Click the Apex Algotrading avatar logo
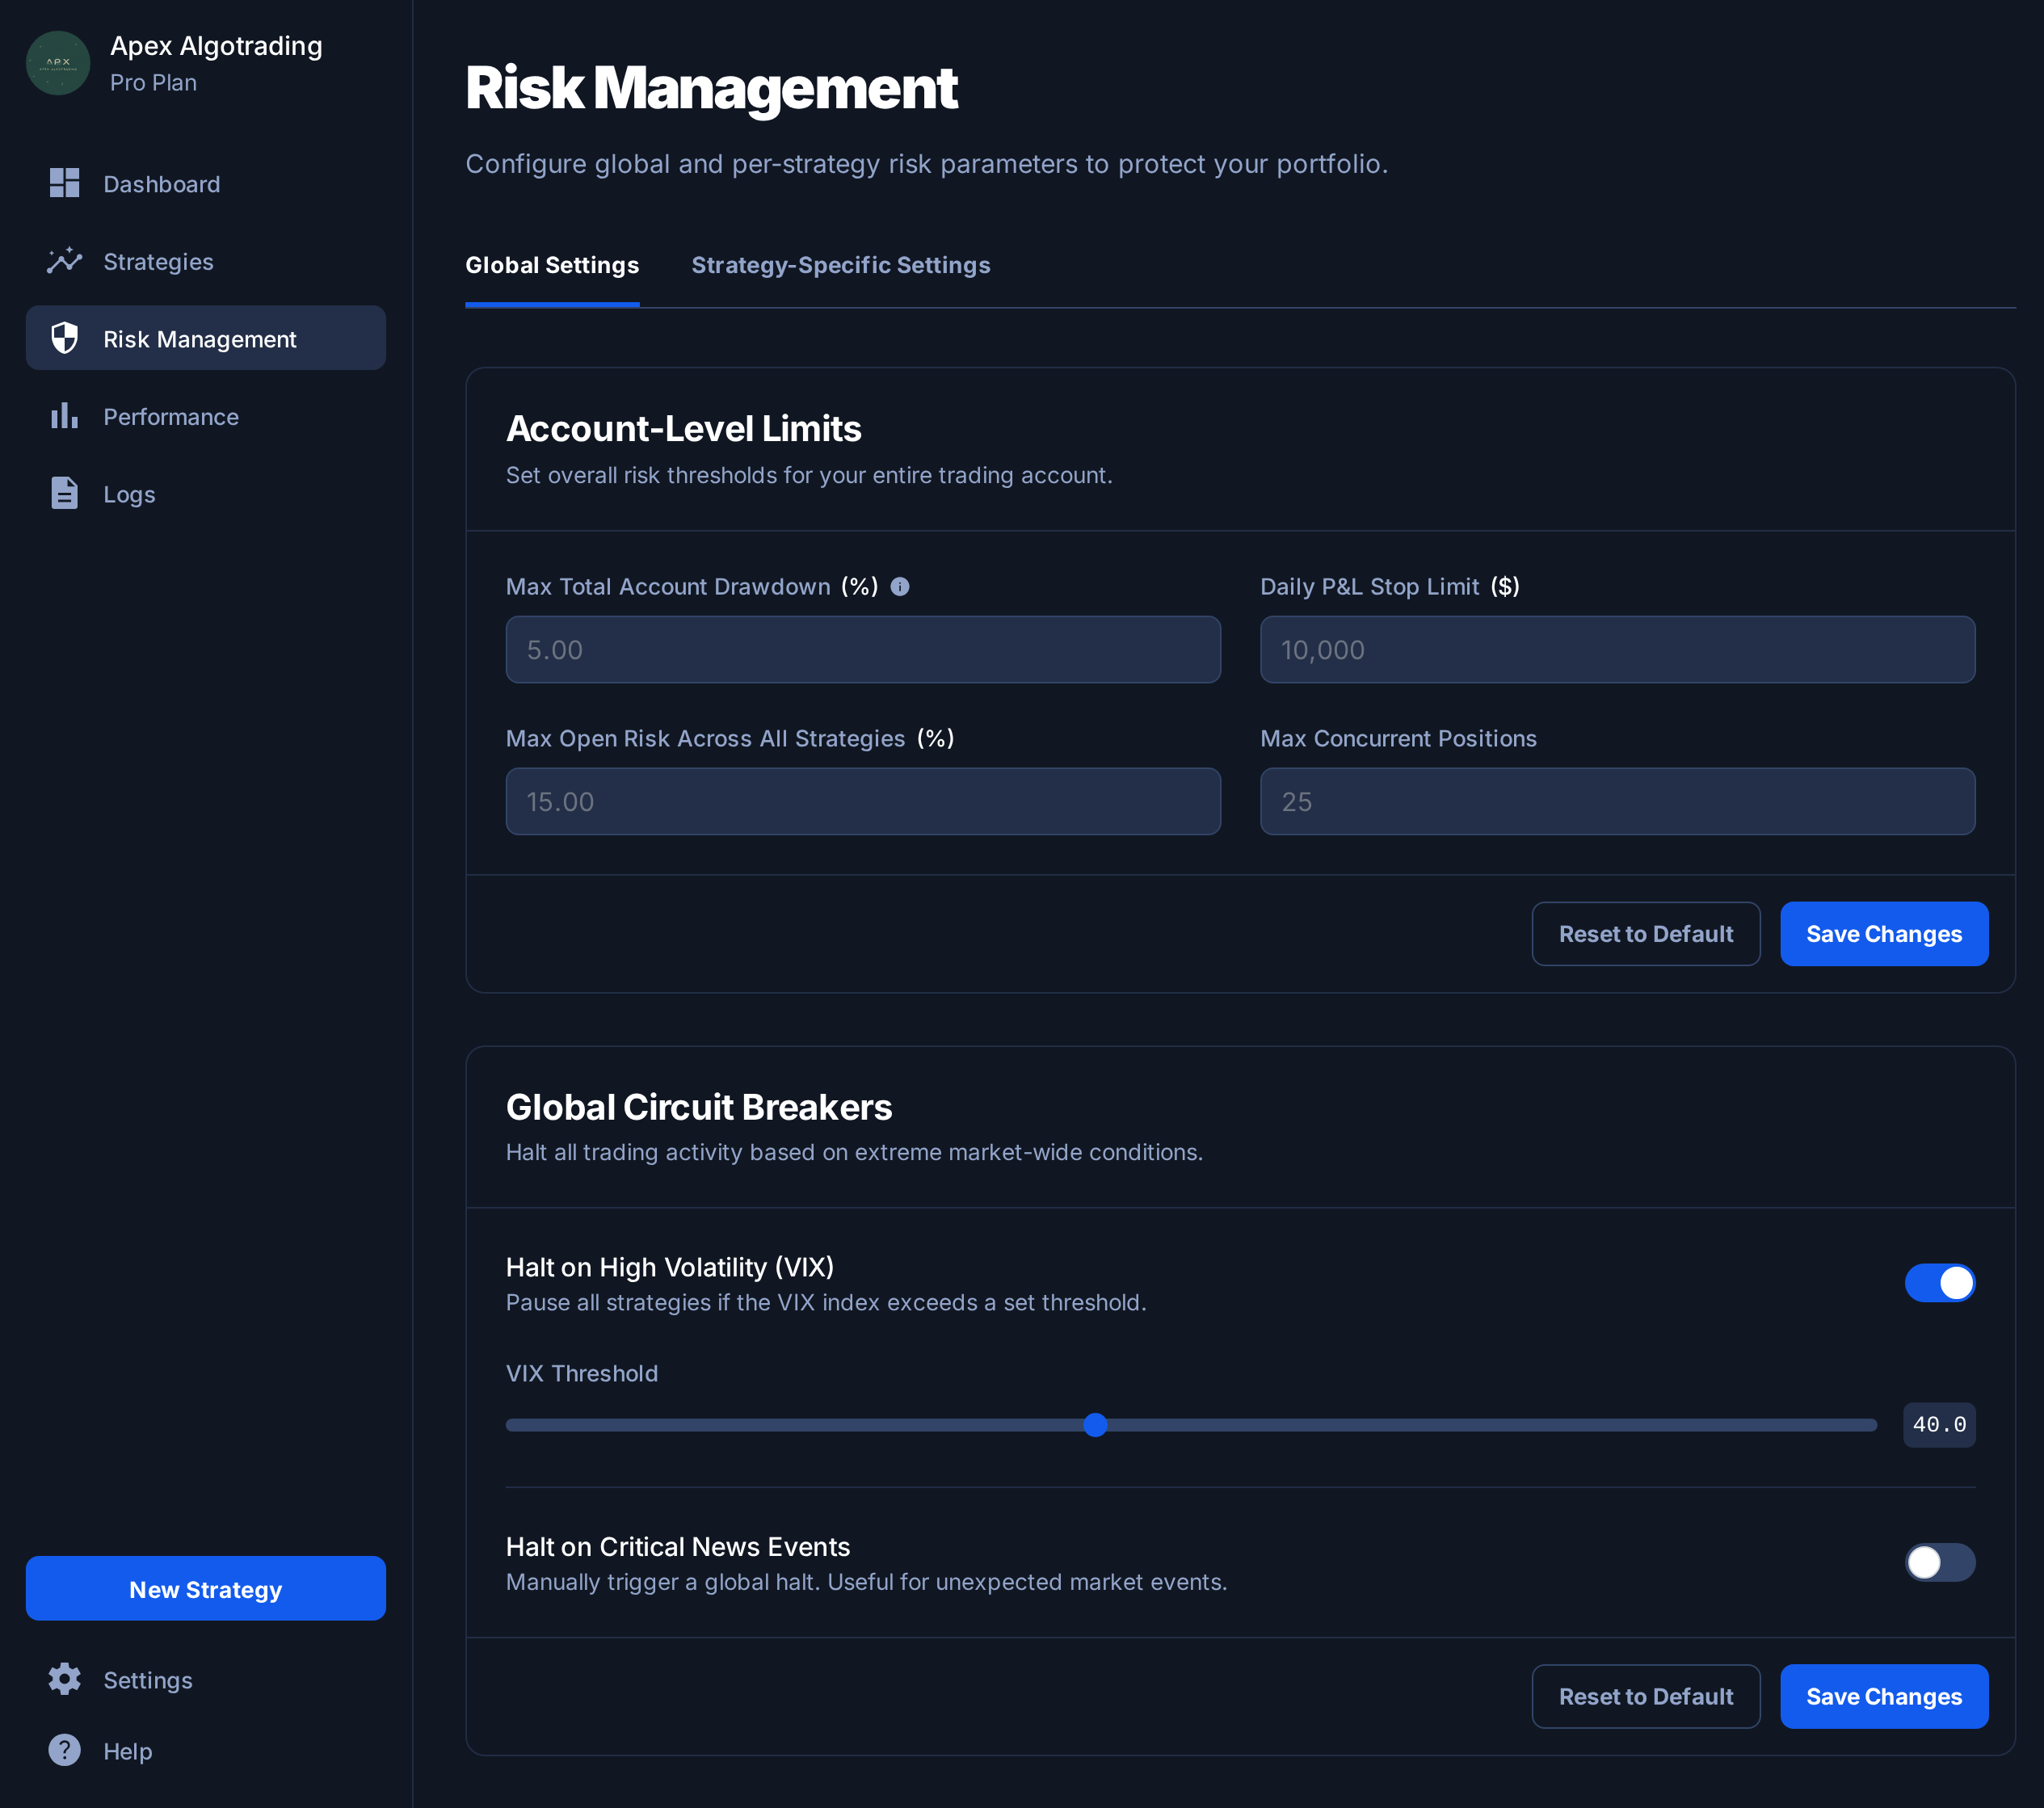The width and height of the screenshot is (2044, 1808). [58, 63]
